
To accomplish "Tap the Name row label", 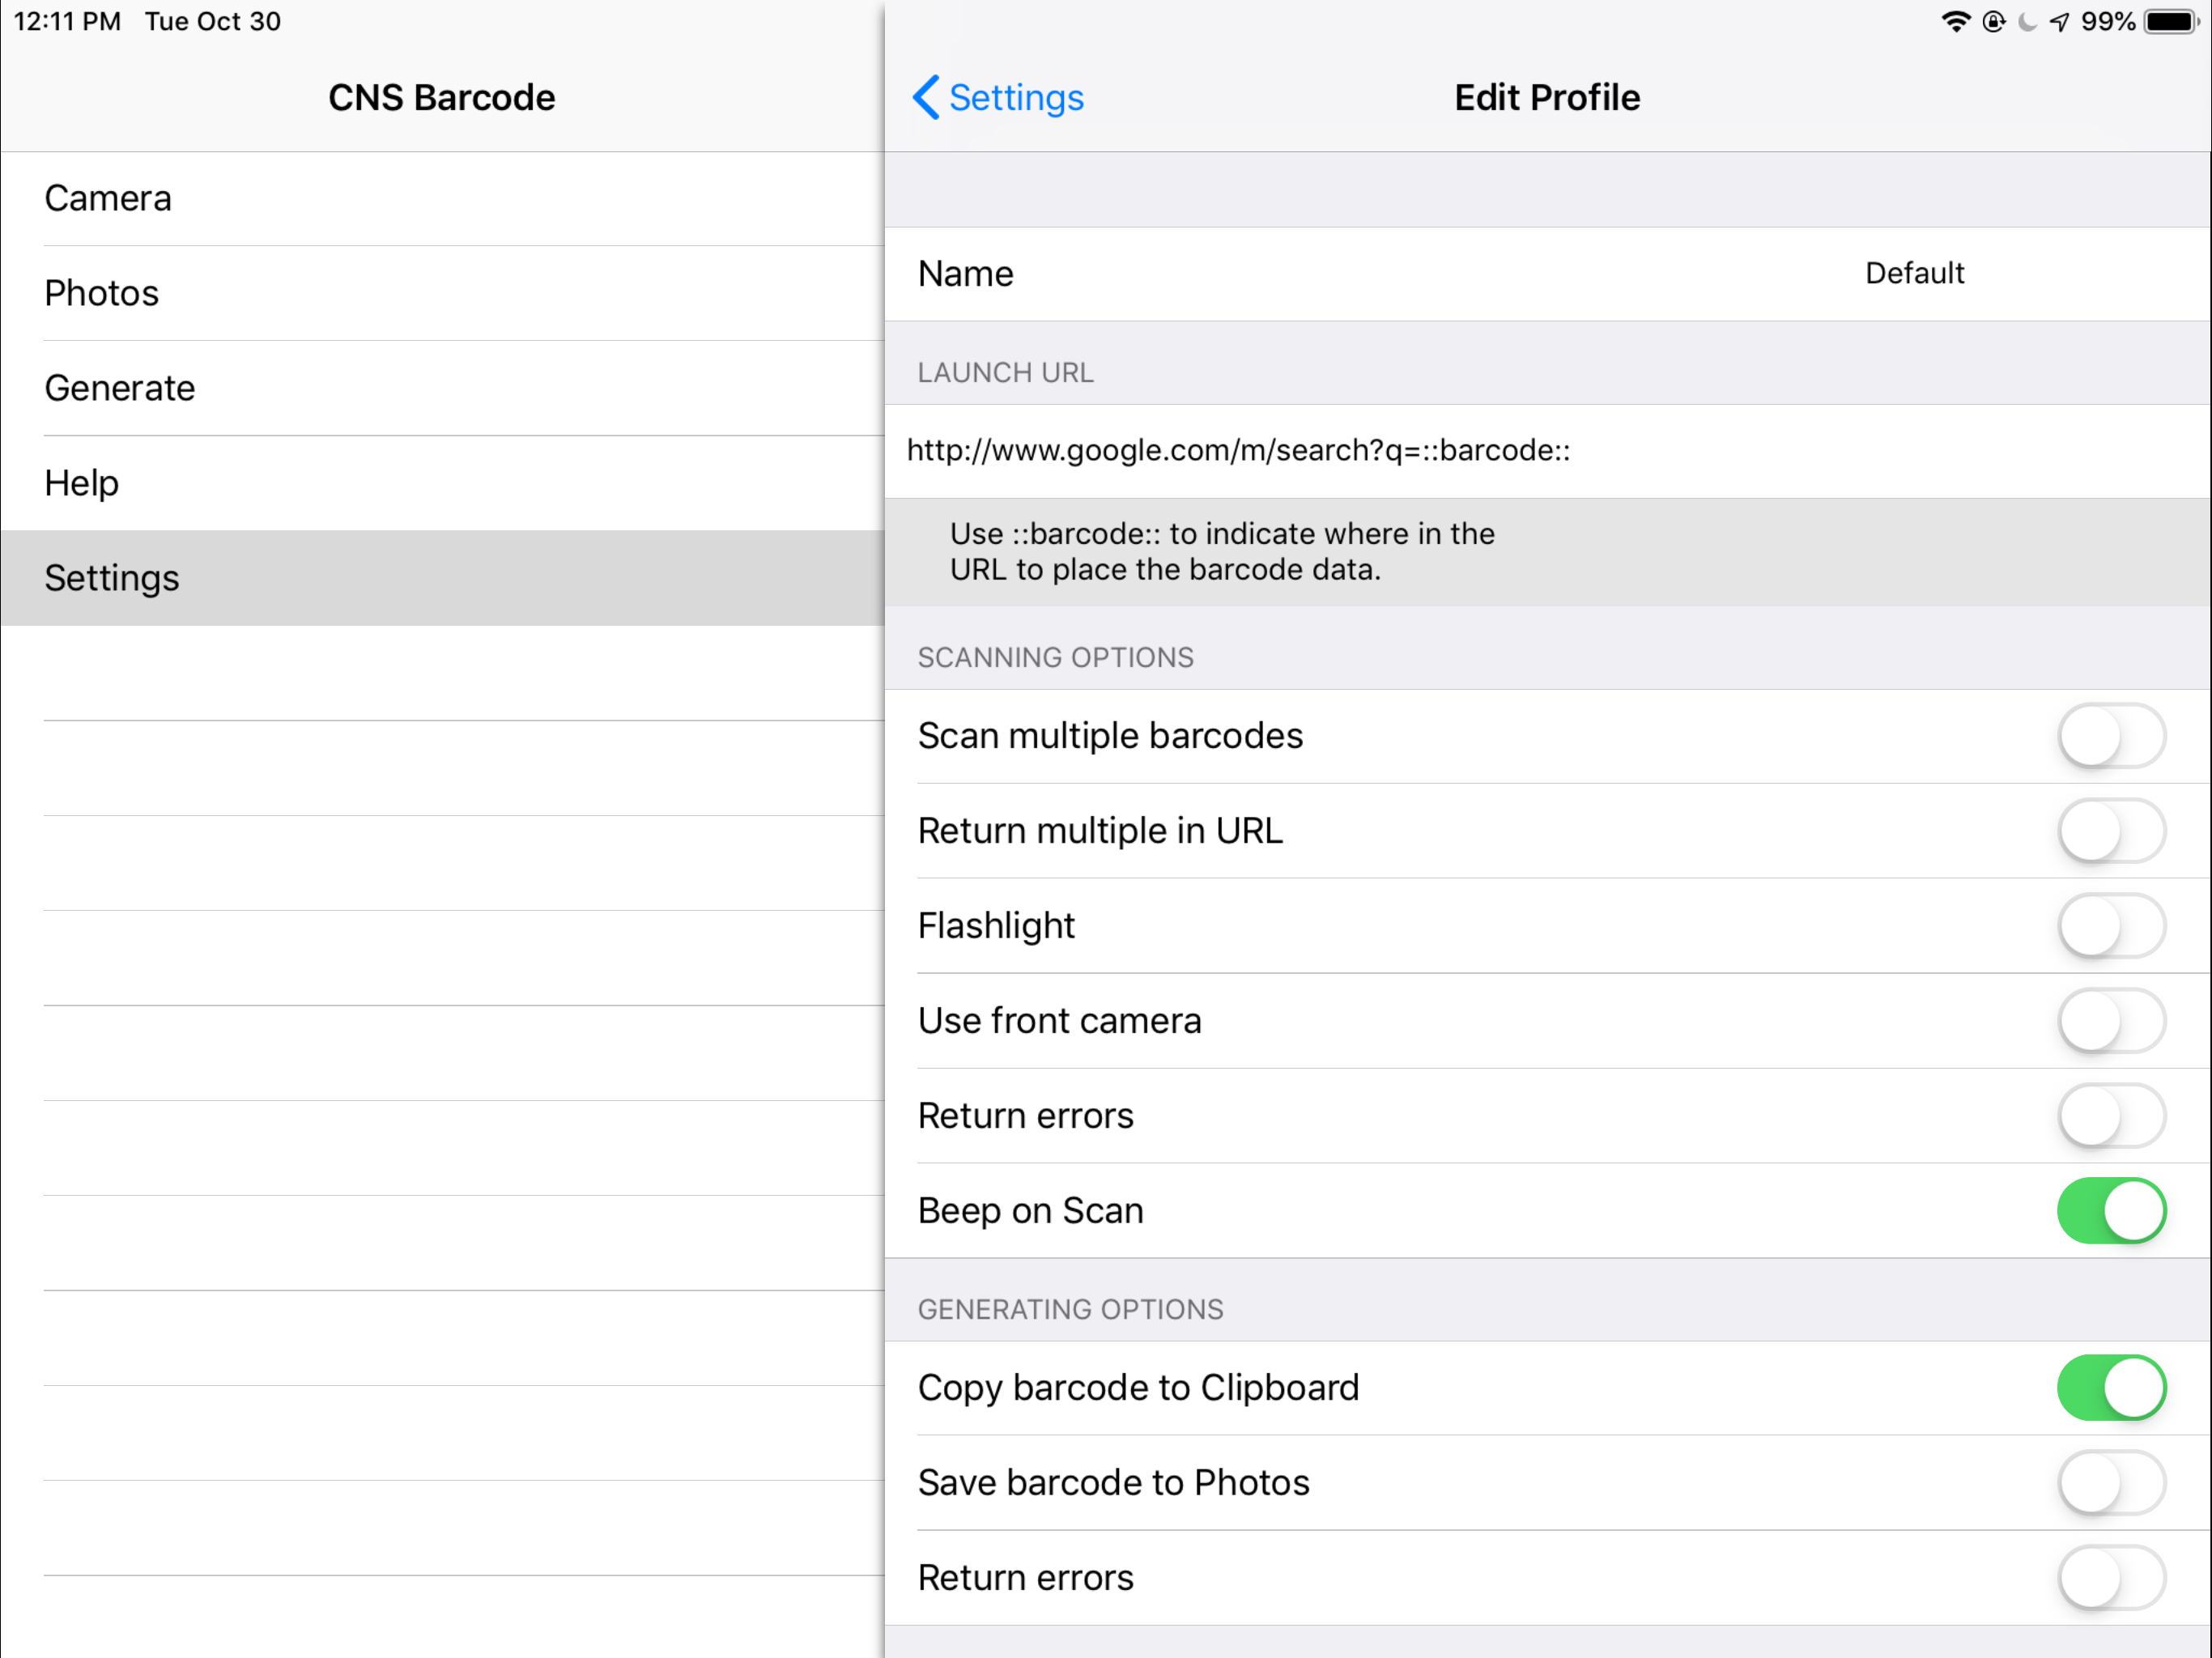I will coord(966,274).
